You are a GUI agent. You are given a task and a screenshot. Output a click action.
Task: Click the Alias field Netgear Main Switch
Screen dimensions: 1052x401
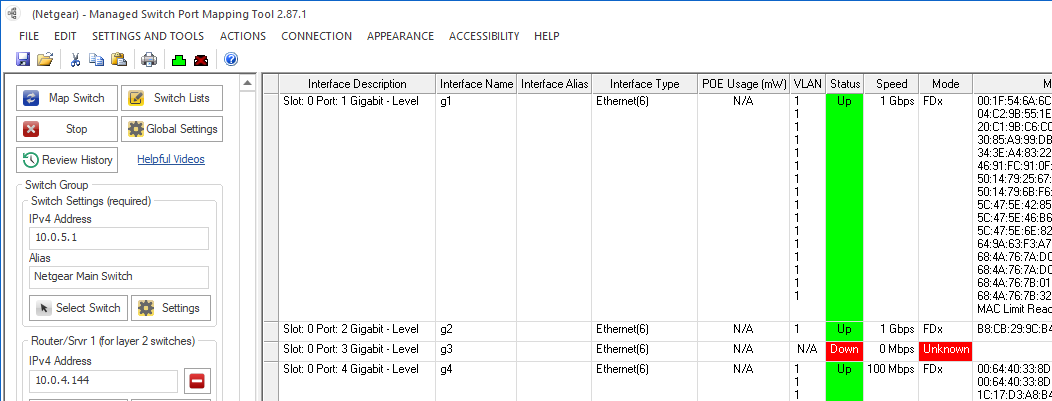[119, 278]
